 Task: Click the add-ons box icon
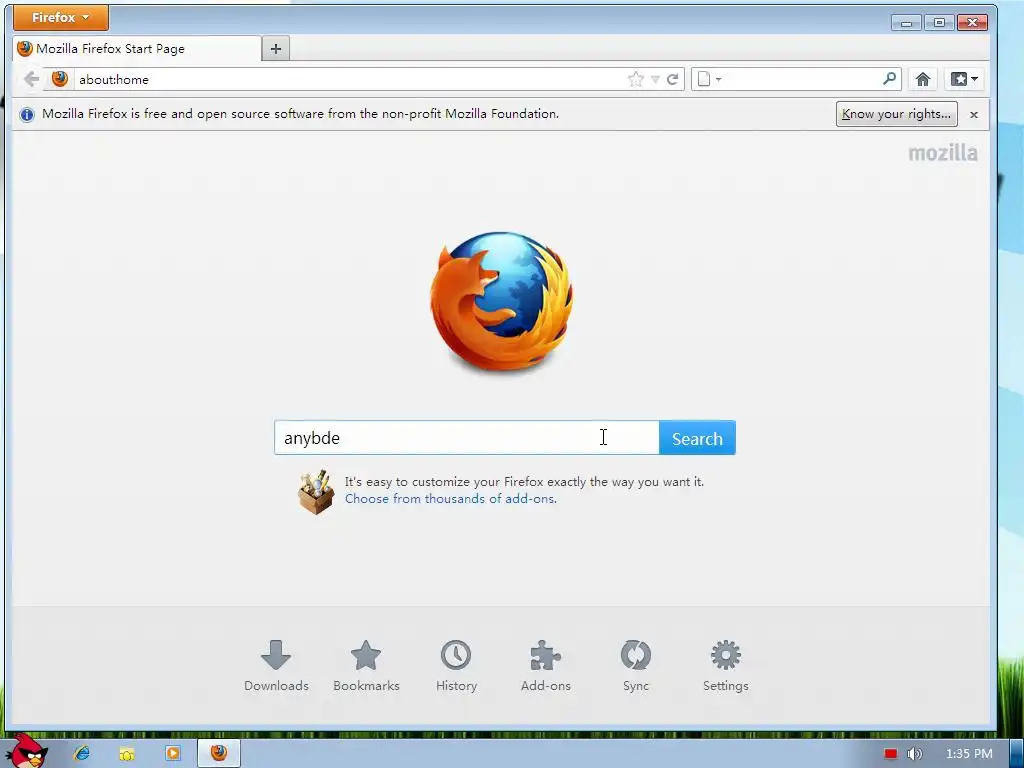(x=316, y=491)
